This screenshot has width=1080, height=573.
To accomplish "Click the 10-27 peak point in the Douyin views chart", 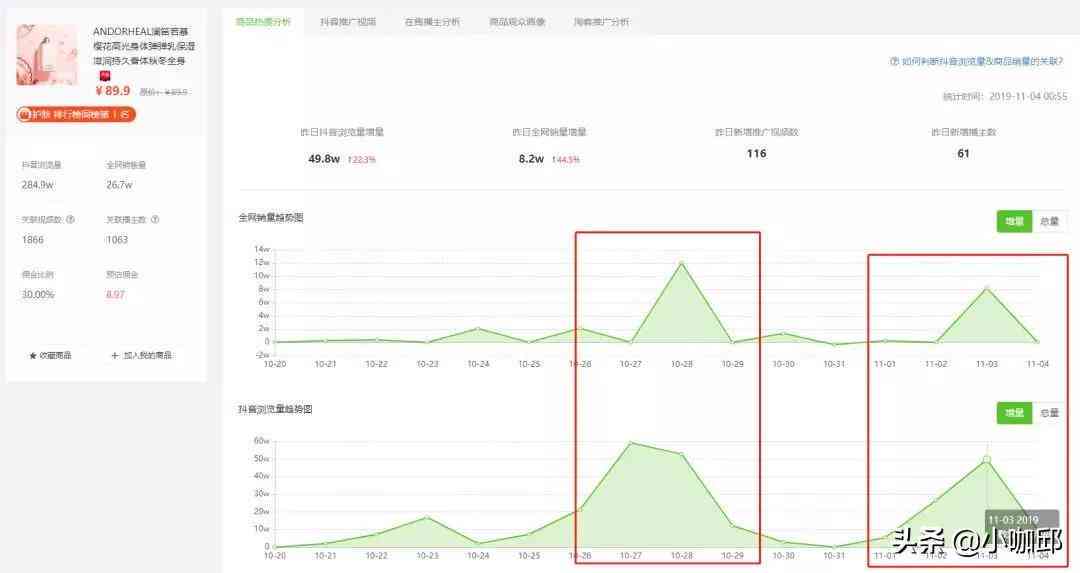I will pyautogui.click(x=630, y=443).
